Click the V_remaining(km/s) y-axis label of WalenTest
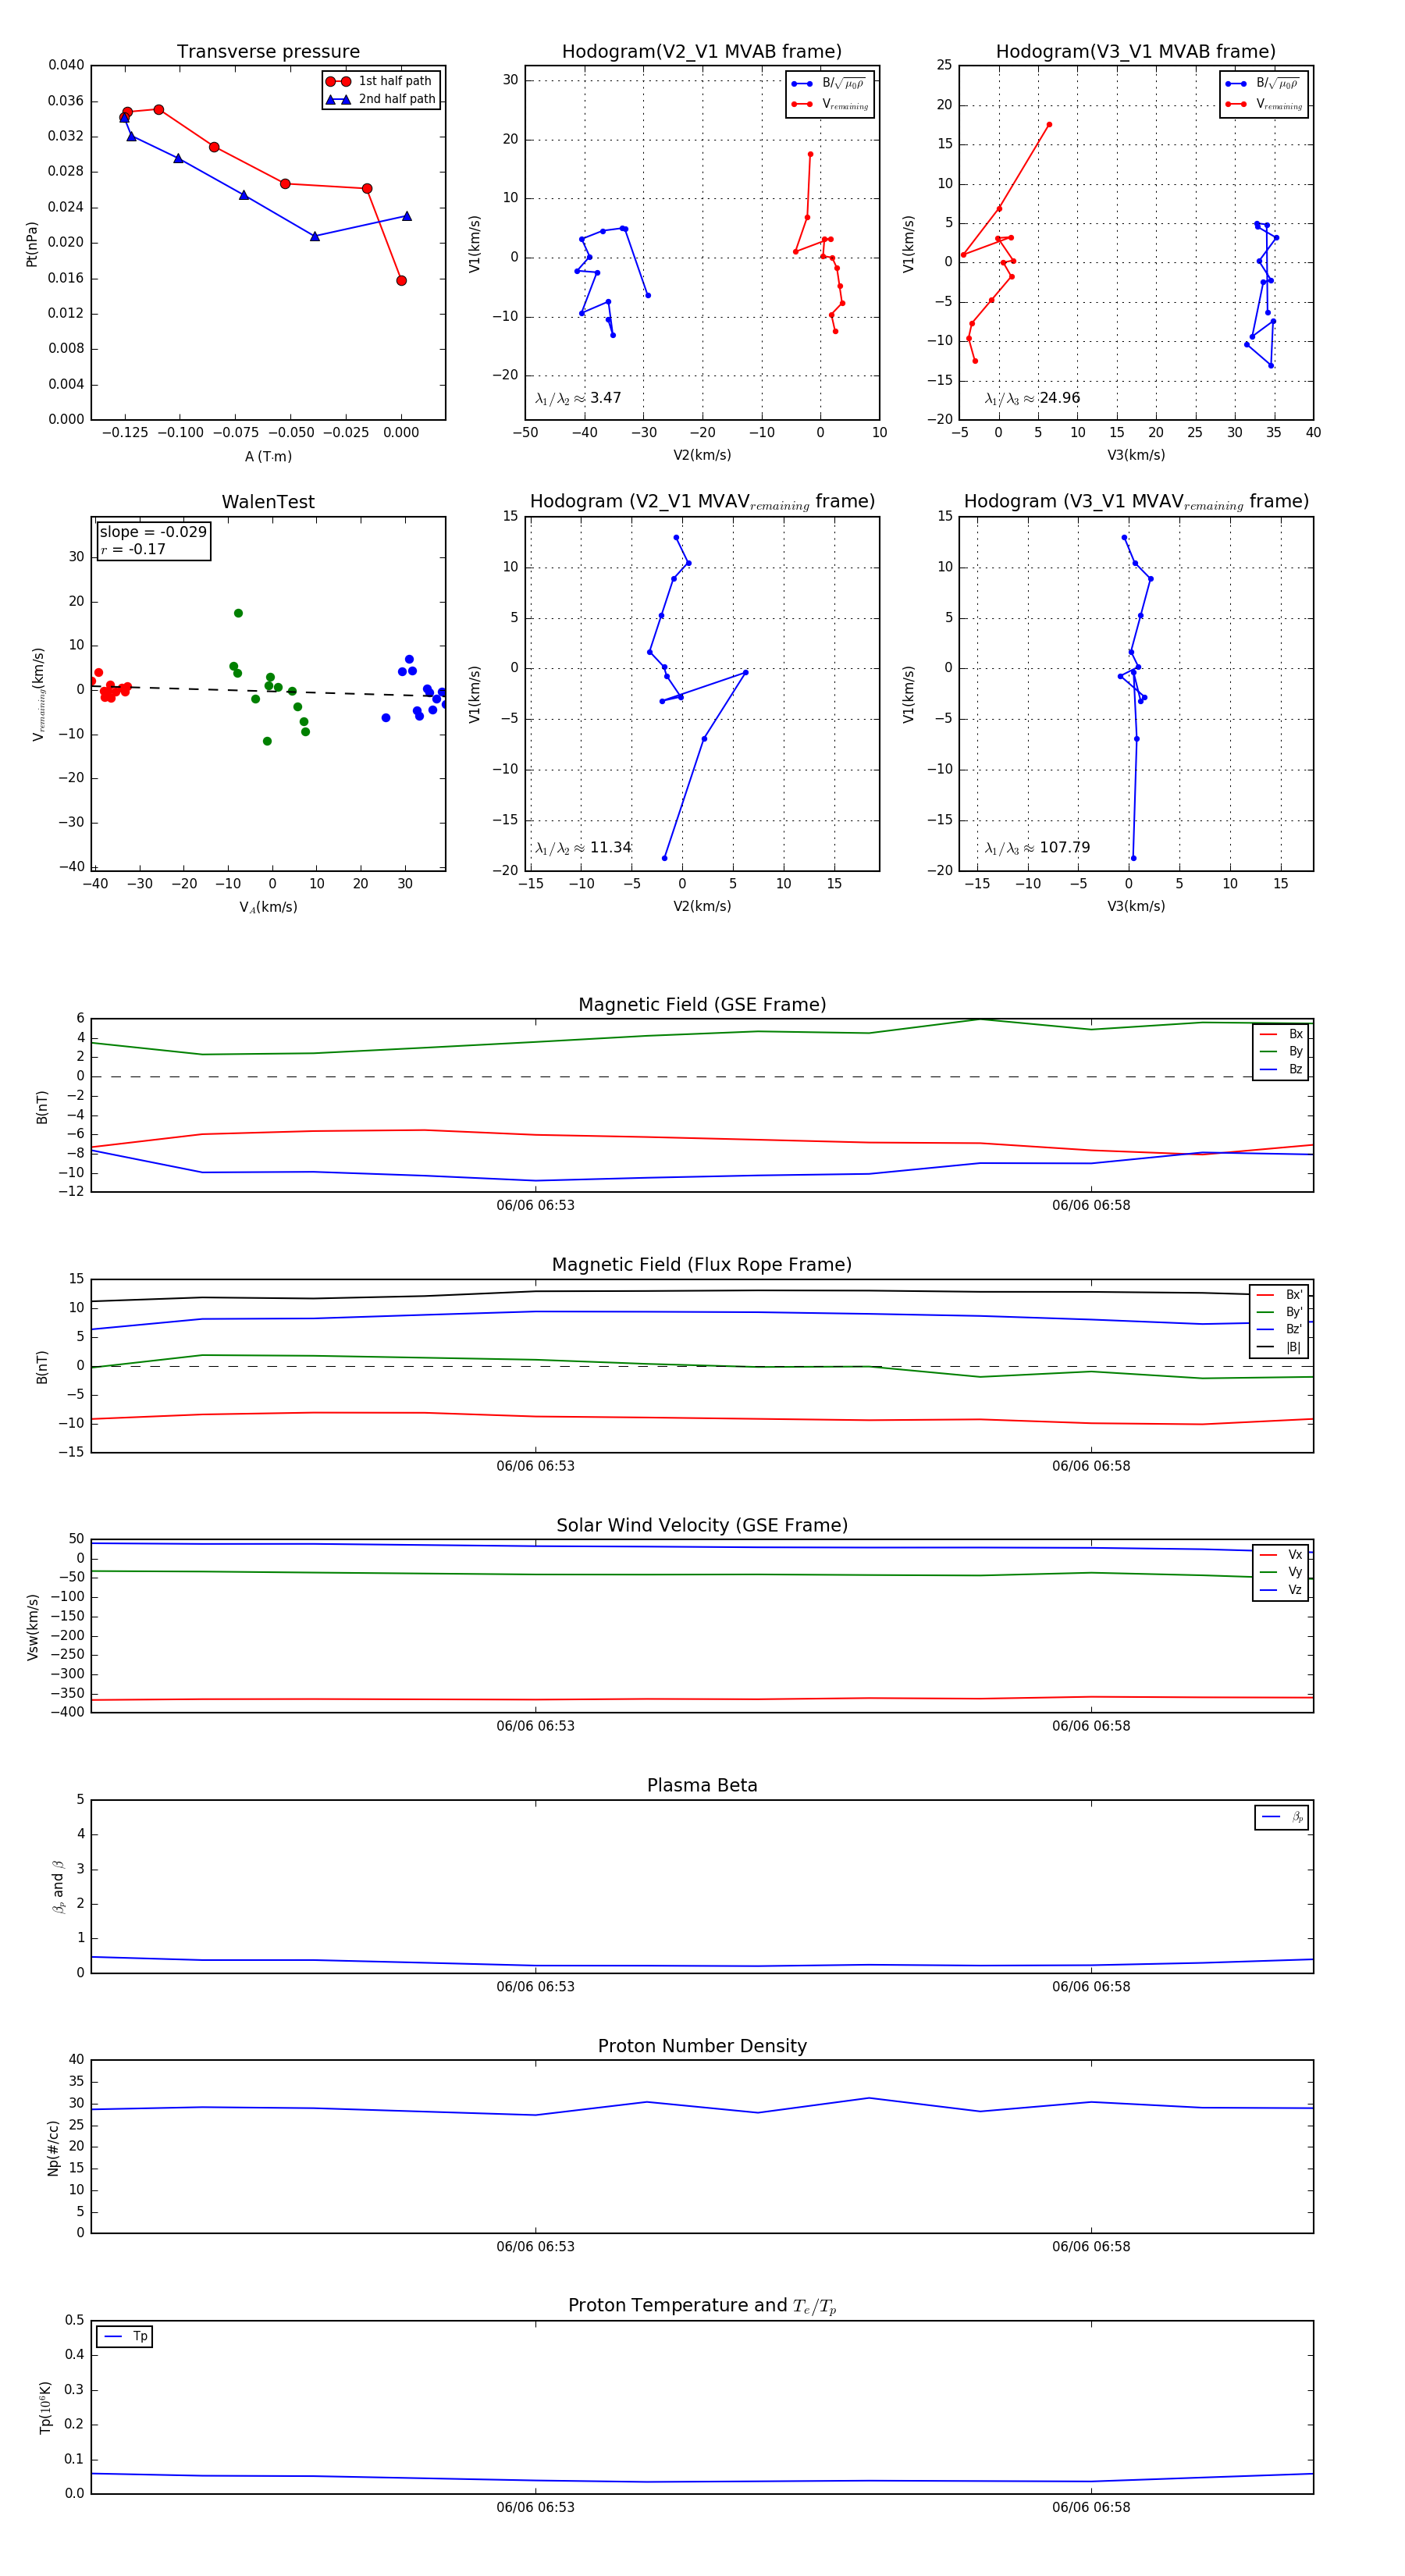Viewport: 1405px width, 2576px height. point(38,694)
